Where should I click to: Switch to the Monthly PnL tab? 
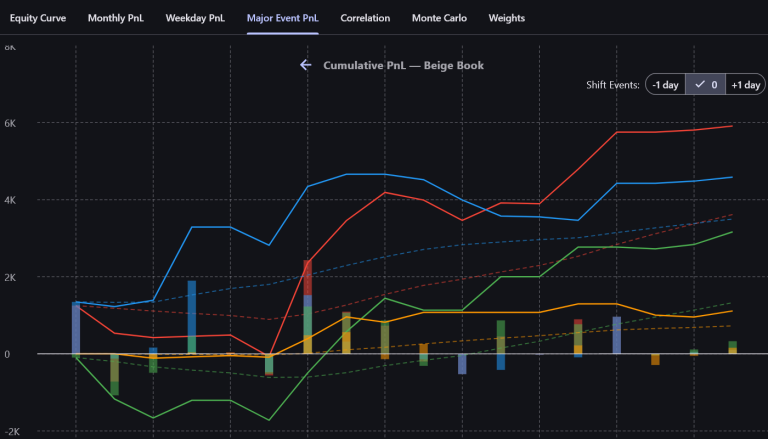pyautogui.click(x=116, y=18)
